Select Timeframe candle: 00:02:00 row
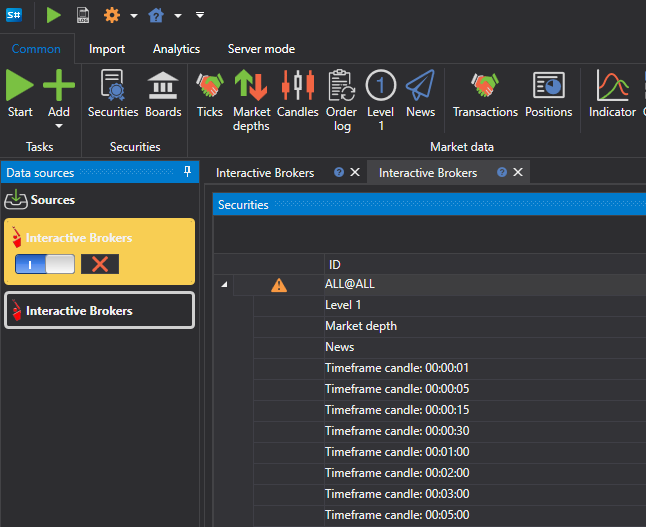Viewport: 646px width, 527px height. tap(449, 473)
